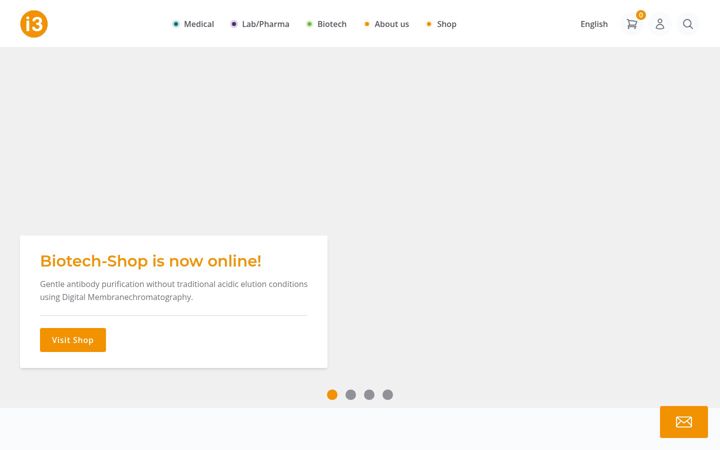The height and width of the screenshot is (450, 720).
Task: Click the cart count badge showing 0
Action: (641, 15)
